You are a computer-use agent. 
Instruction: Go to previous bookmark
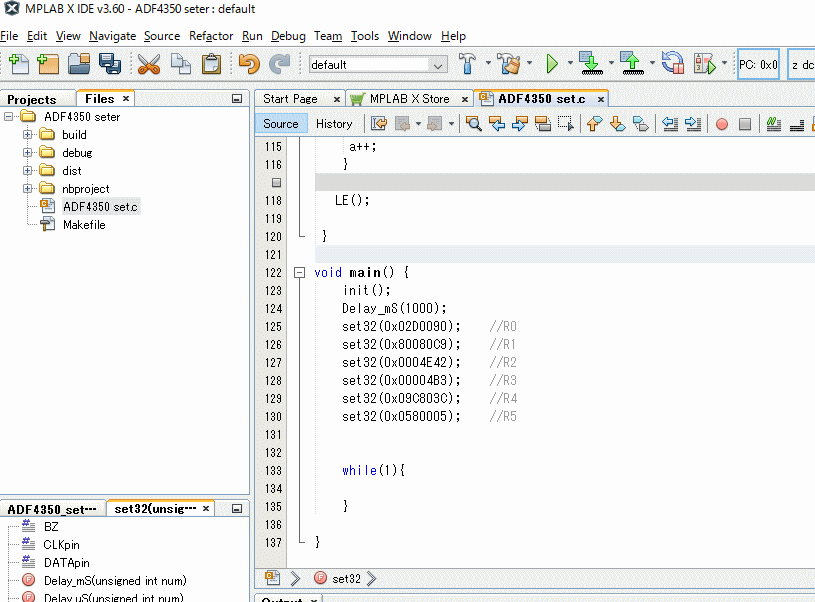595,124
